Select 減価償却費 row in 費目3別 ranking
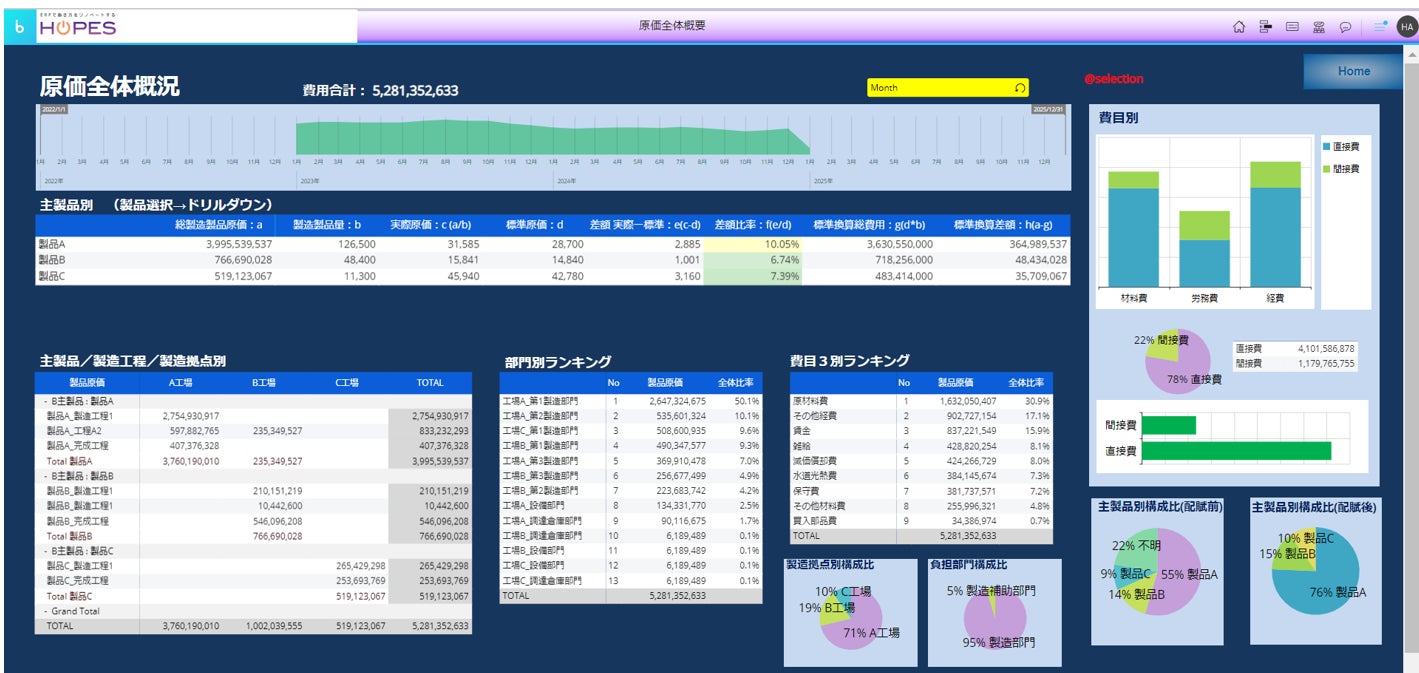The height and width of the screenshot is (673, 1419). click(922, 461)
